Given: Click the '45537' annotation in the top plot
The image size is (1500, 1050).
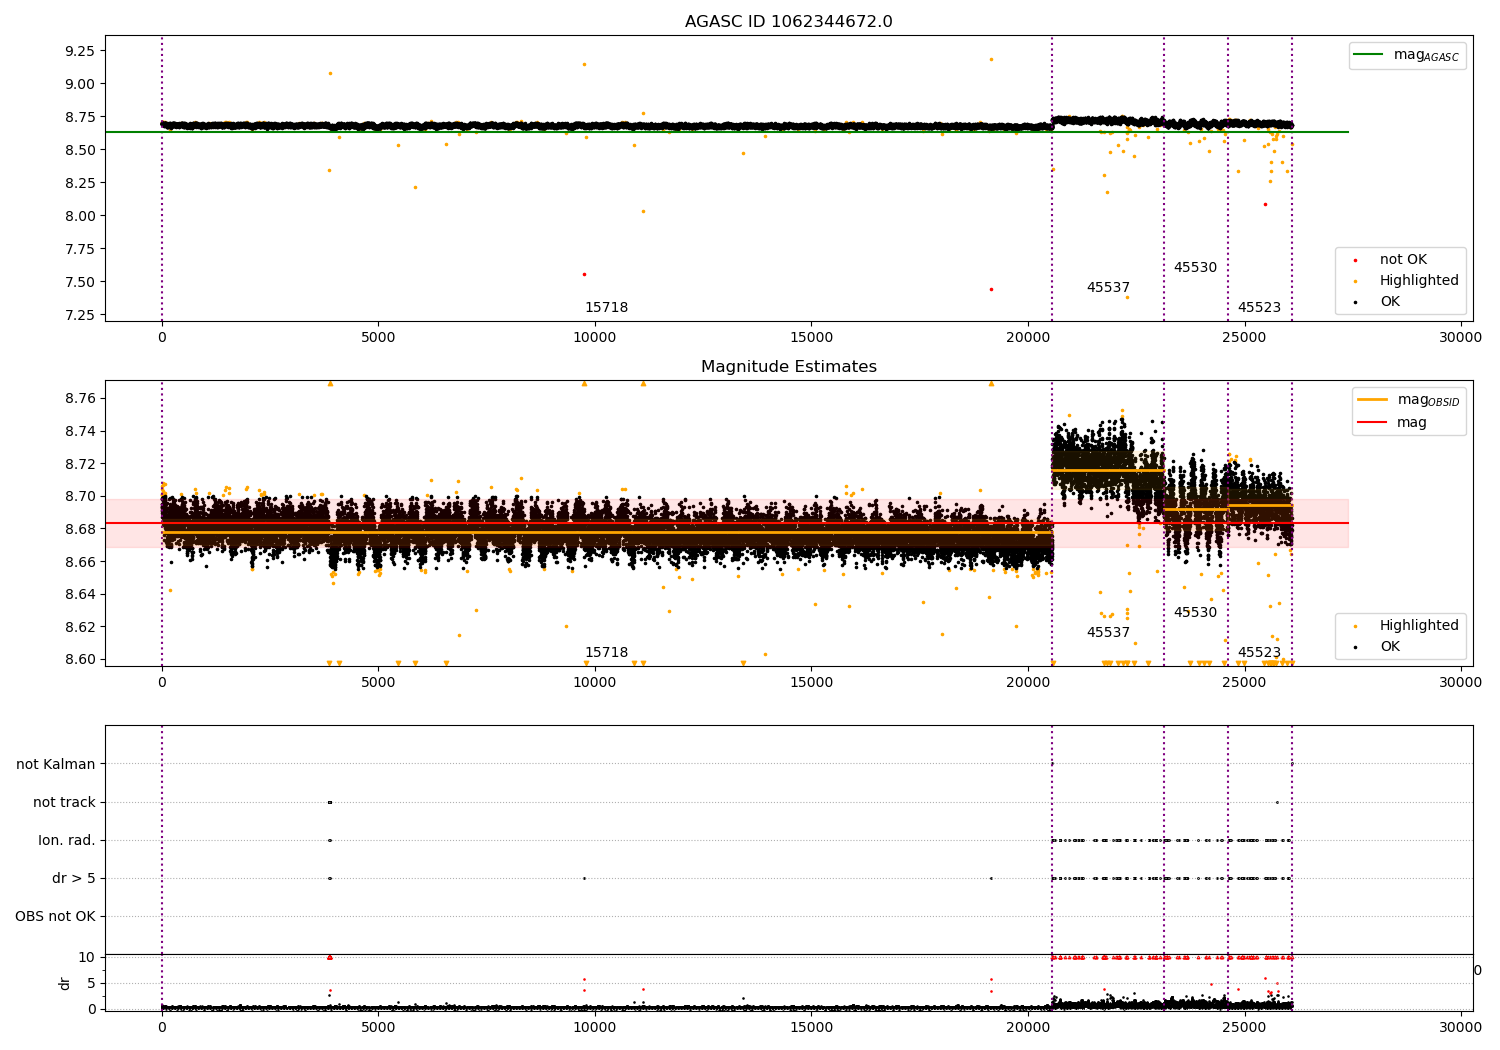Looking at the screenshot, I should pyautogui.click(x=1108, y=288).
